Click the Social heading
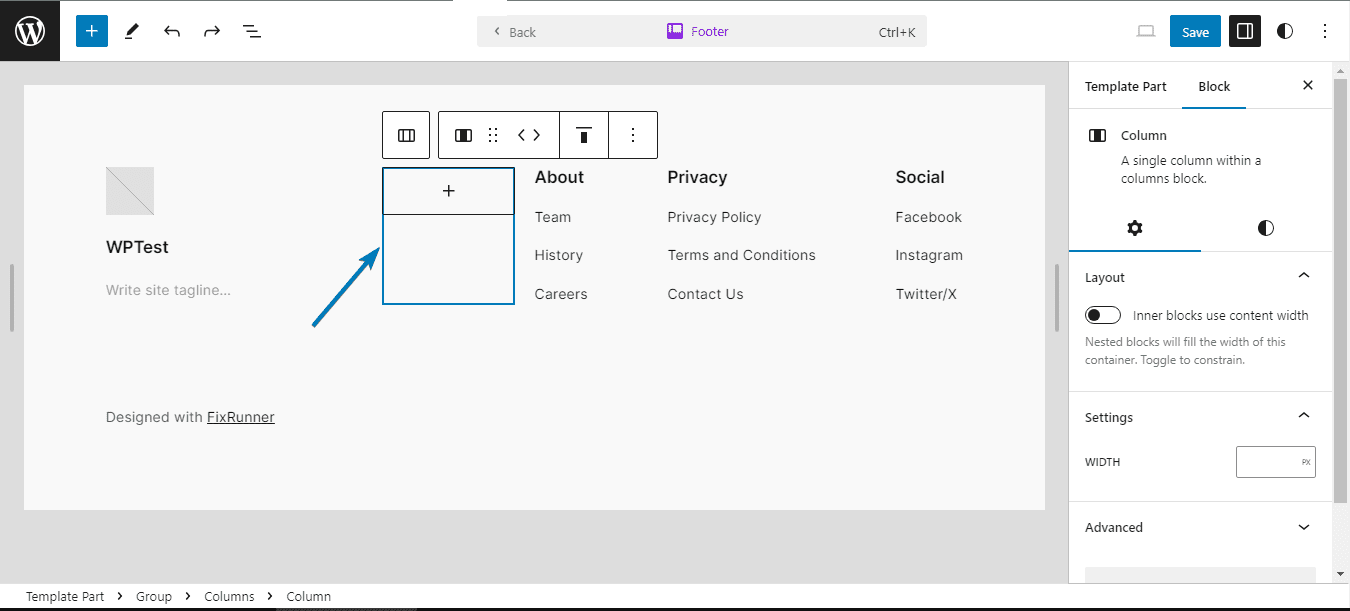This screenshot has width=1350, height=611. pos(920,177)
